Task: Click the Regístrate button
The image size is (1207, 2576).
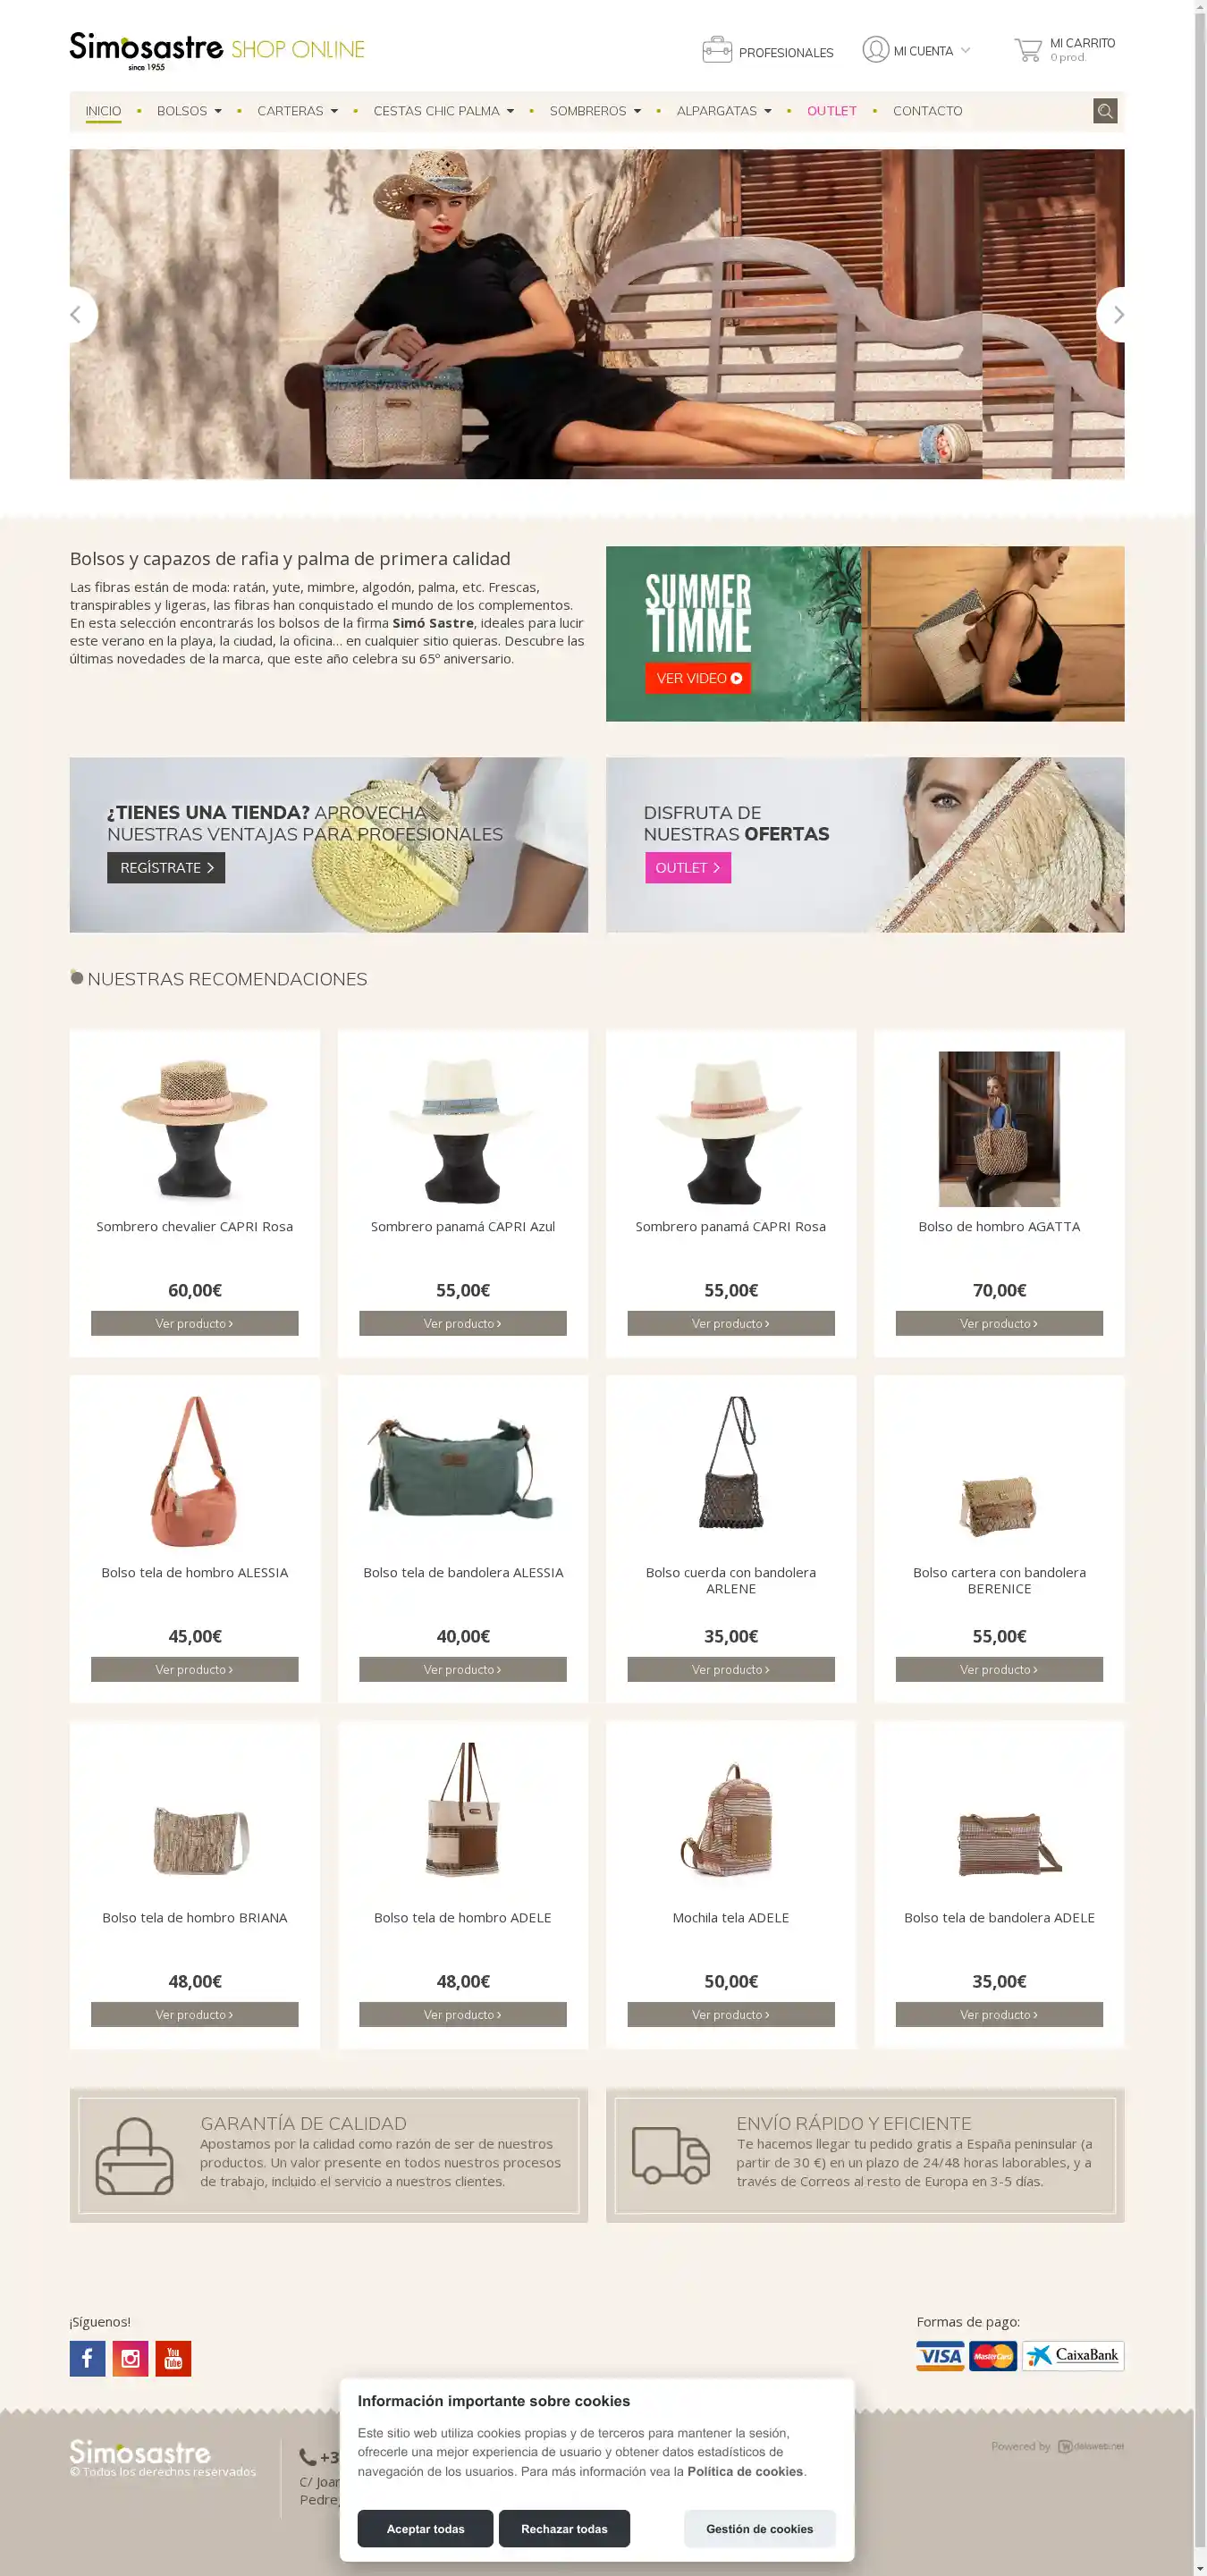Action: [x=166, y=867]
